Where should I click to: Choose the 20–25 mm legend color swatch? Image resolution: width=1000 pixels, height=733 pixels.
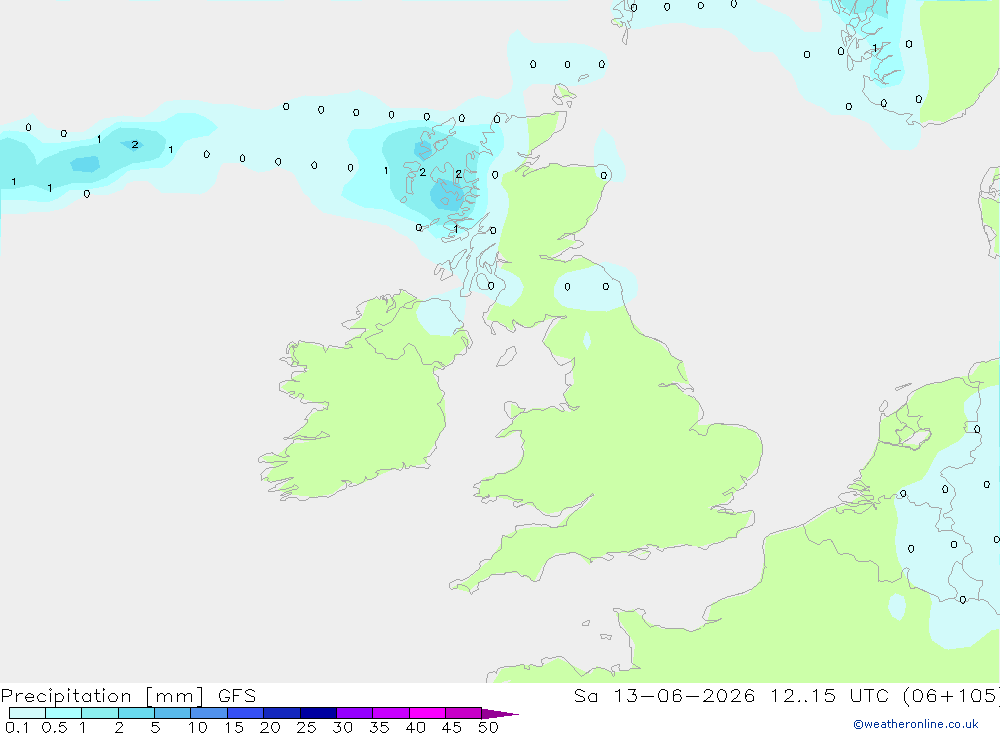coord(282,713)
